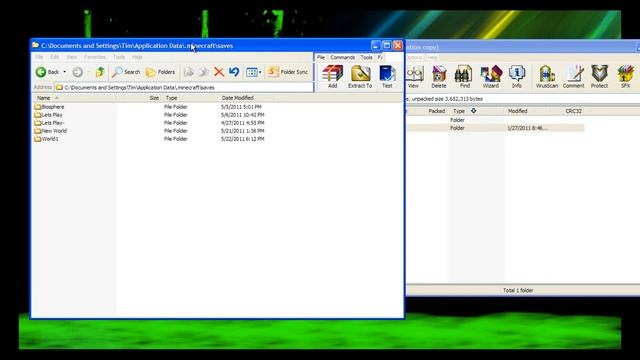Click WinRAR Info button

point(517,77)
